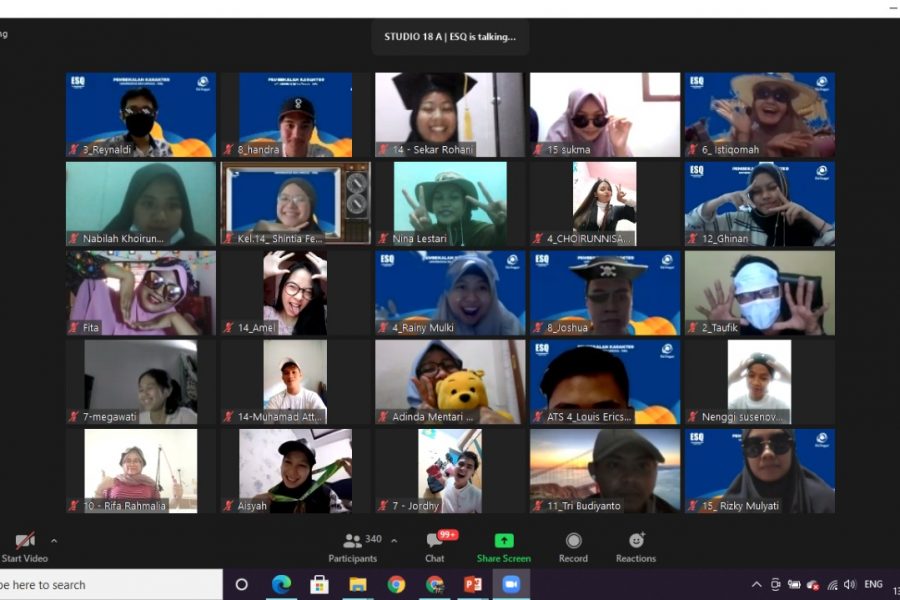Open the Chat panel
The image size is (900, 600).
pyautogui.click(x=434, y=546)
